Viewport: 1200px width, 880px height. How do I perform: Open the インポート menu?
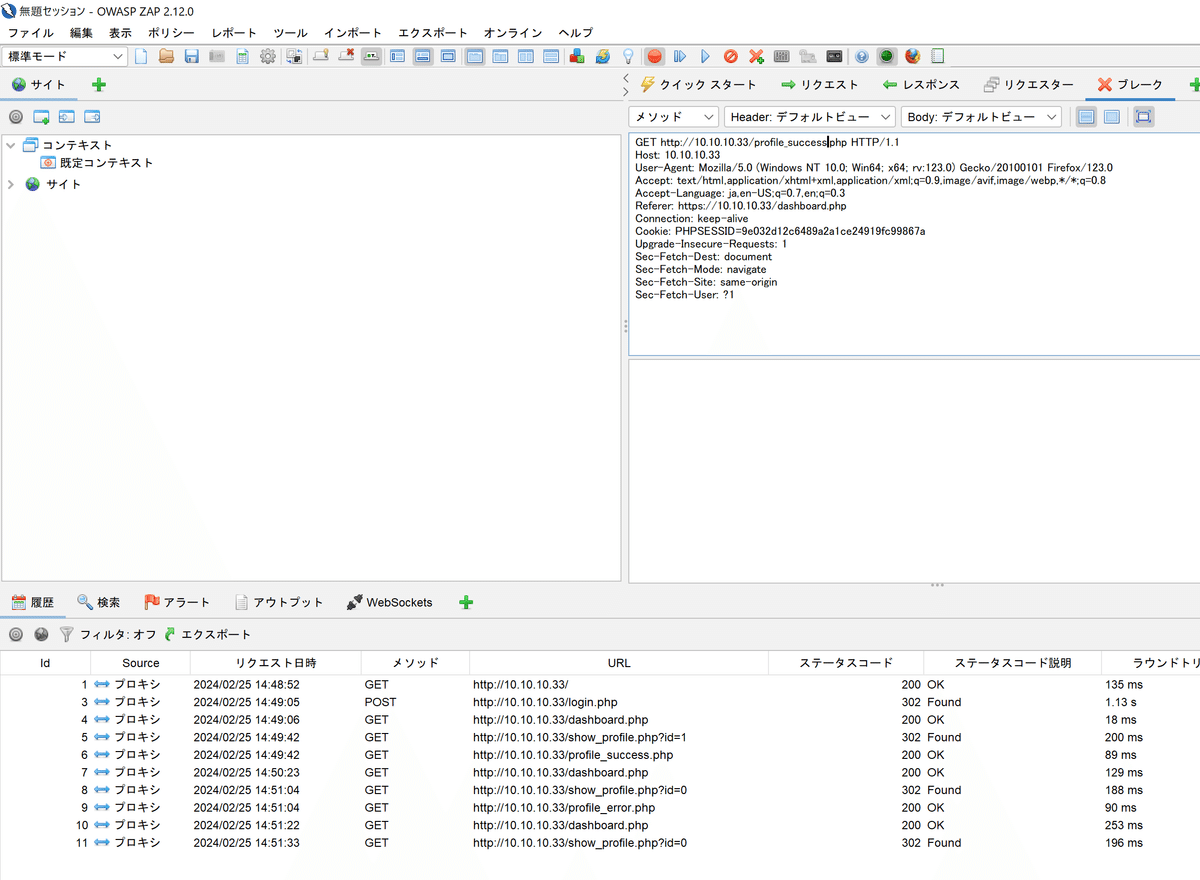click(x=353, y=33)
